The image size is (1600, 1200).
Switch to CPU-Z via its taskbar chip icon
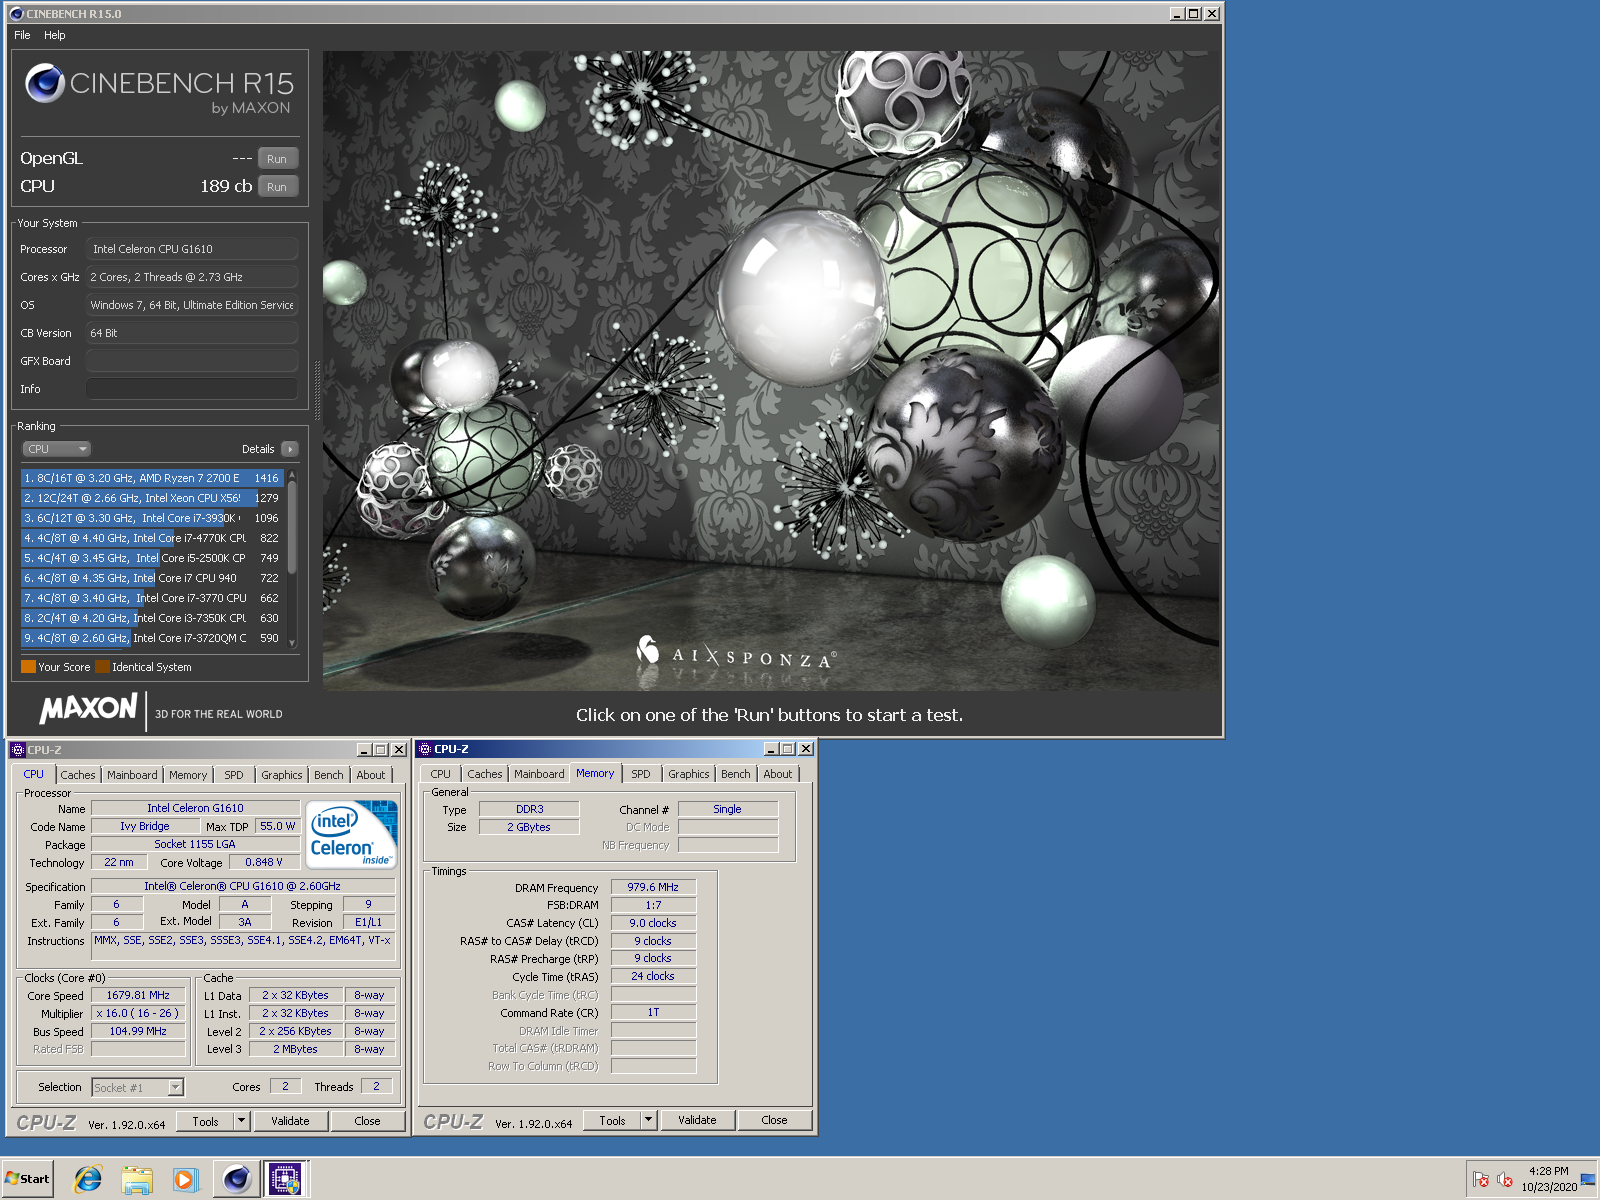[x=285, y=1179]
